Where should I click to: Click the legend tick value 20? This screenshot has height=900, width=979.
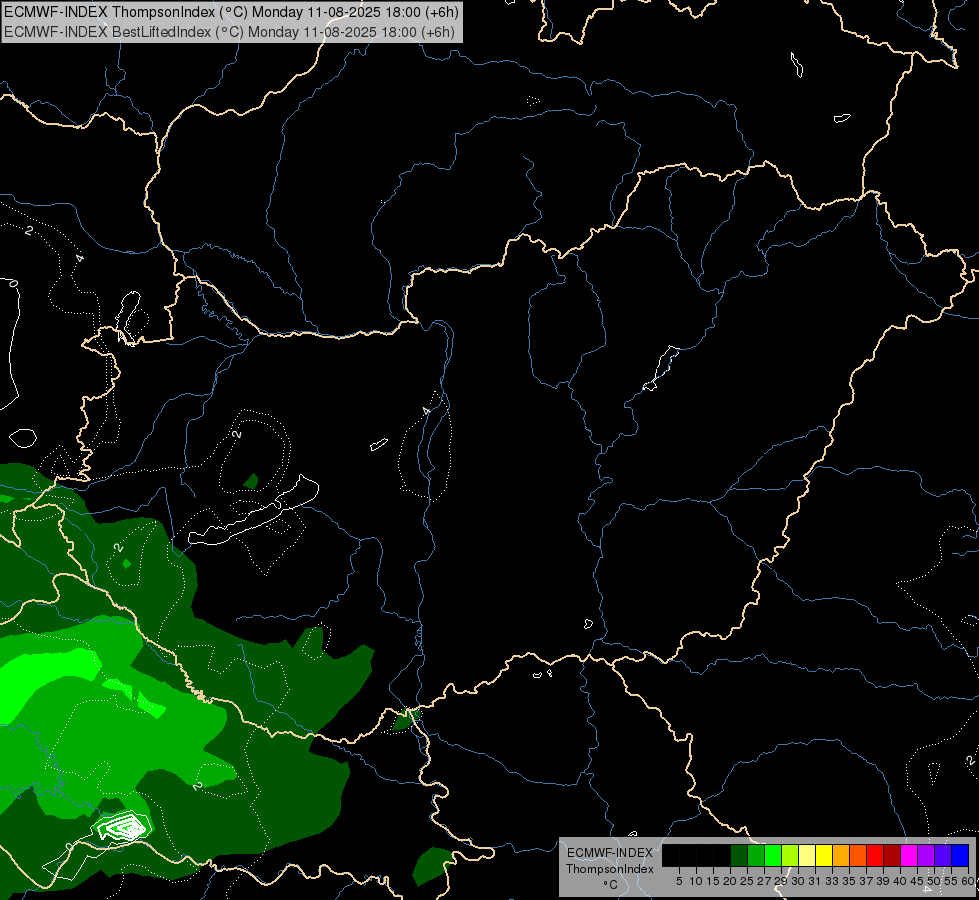coord(730,881)
